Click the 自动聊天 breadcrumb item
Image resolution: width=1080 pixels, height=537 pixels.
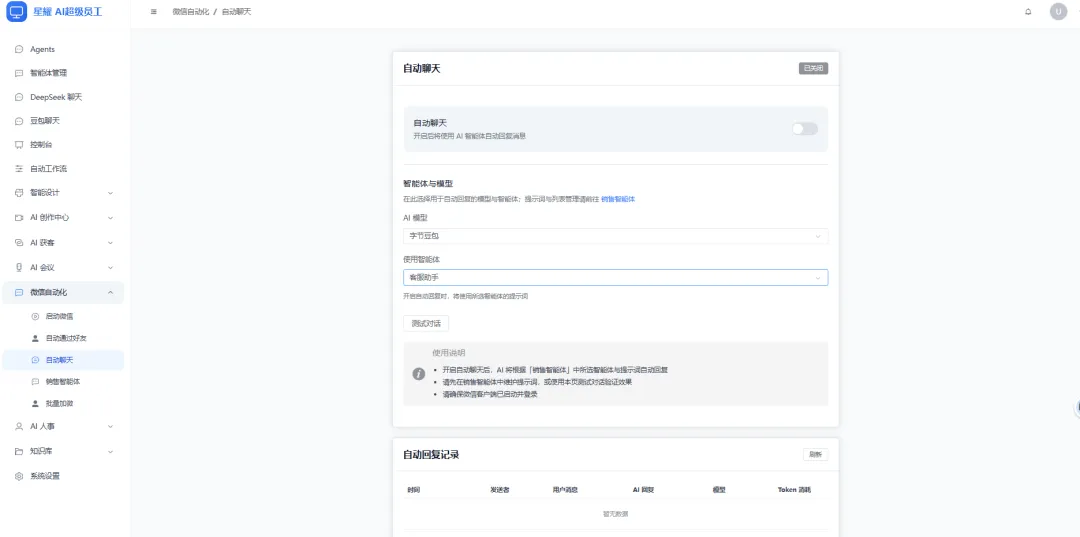tap(236, 12)
